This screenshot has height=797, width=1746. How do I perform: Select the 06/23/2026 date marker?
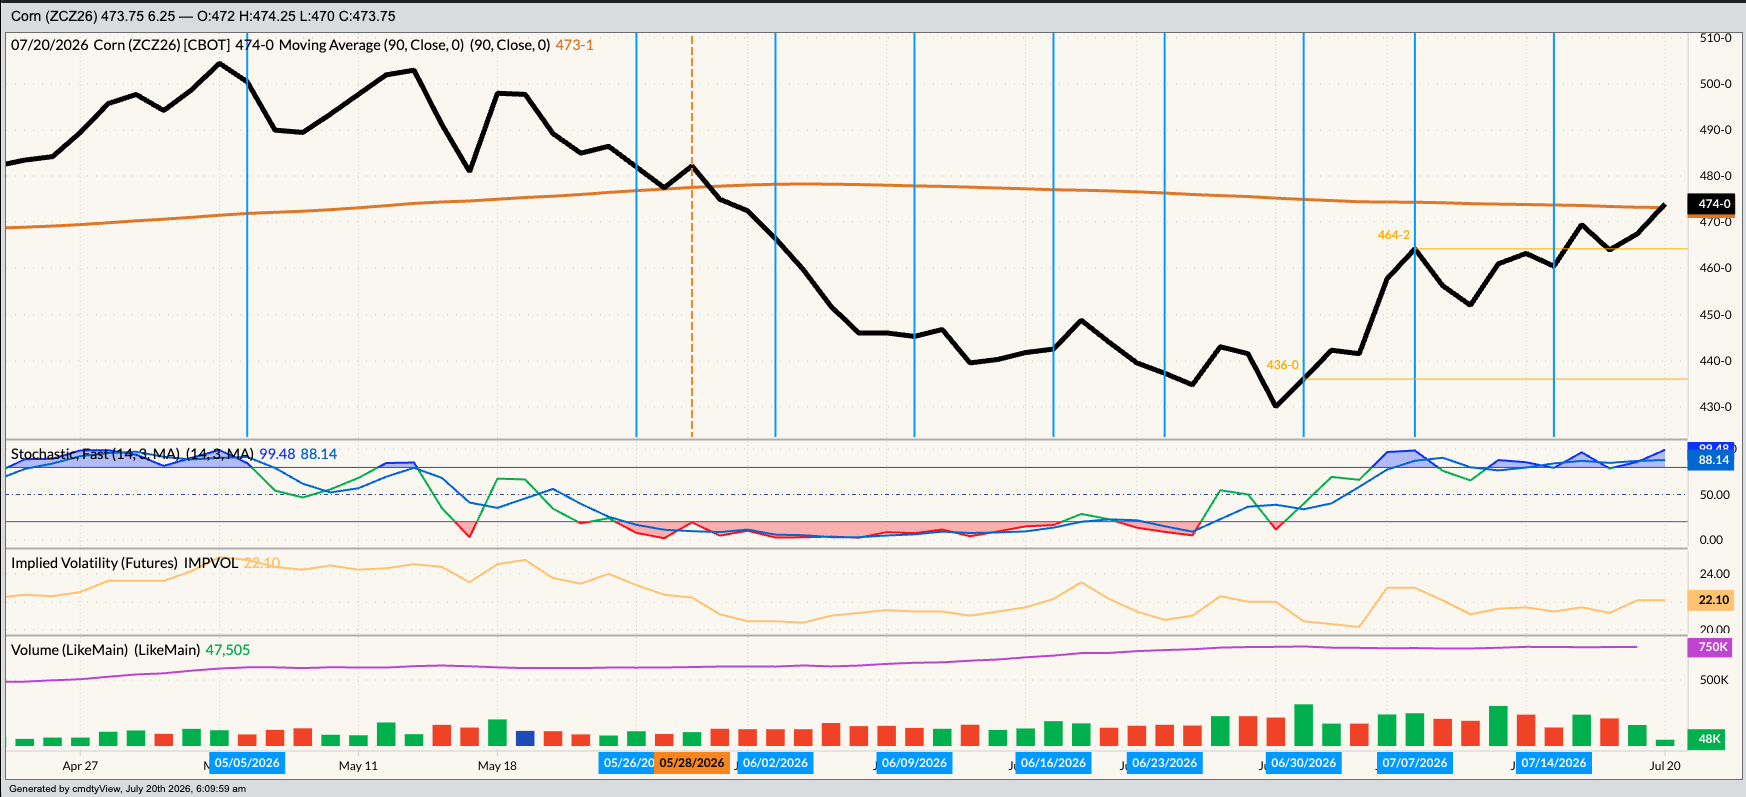click(x=1164, y=763)
